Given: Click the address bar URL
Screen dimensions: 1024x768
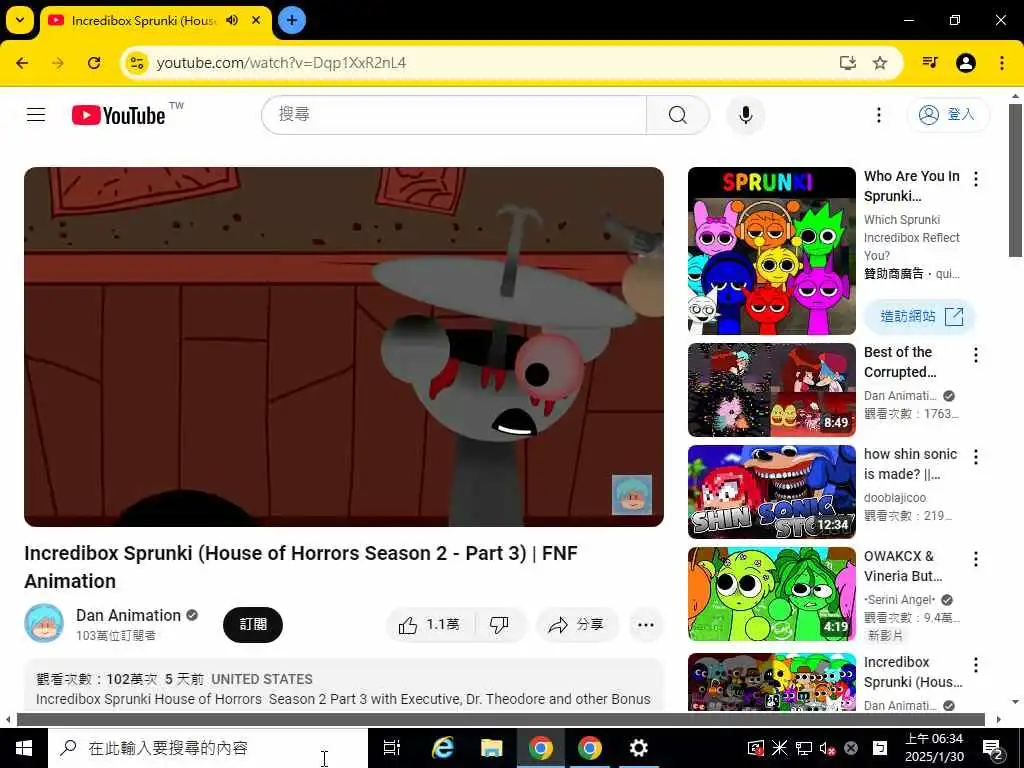Looking at the screenshot, I should click(281, 63).
